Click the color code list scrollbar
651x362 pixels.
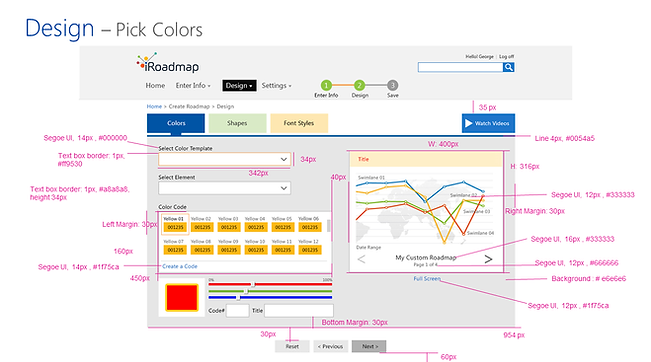click(x=329, y=227)
